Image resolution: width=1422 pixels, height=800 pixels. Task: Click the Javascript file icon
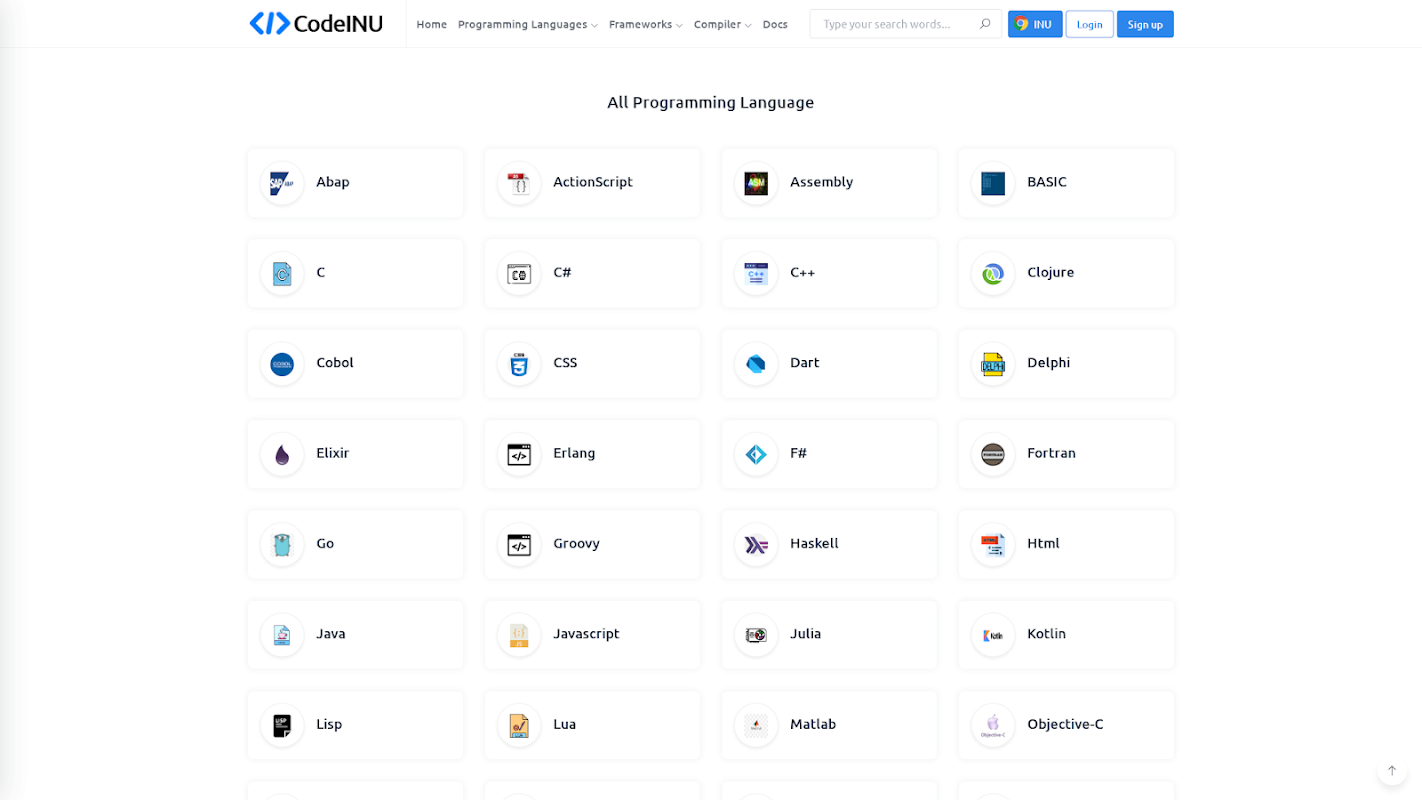(x=519, y=635)
